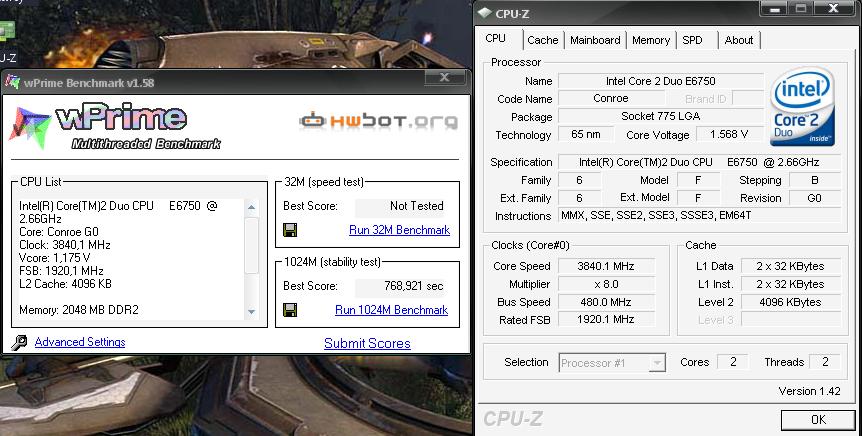Open the Cache tab in CPU-Z
862x436 pixels.
pos(543,40)
